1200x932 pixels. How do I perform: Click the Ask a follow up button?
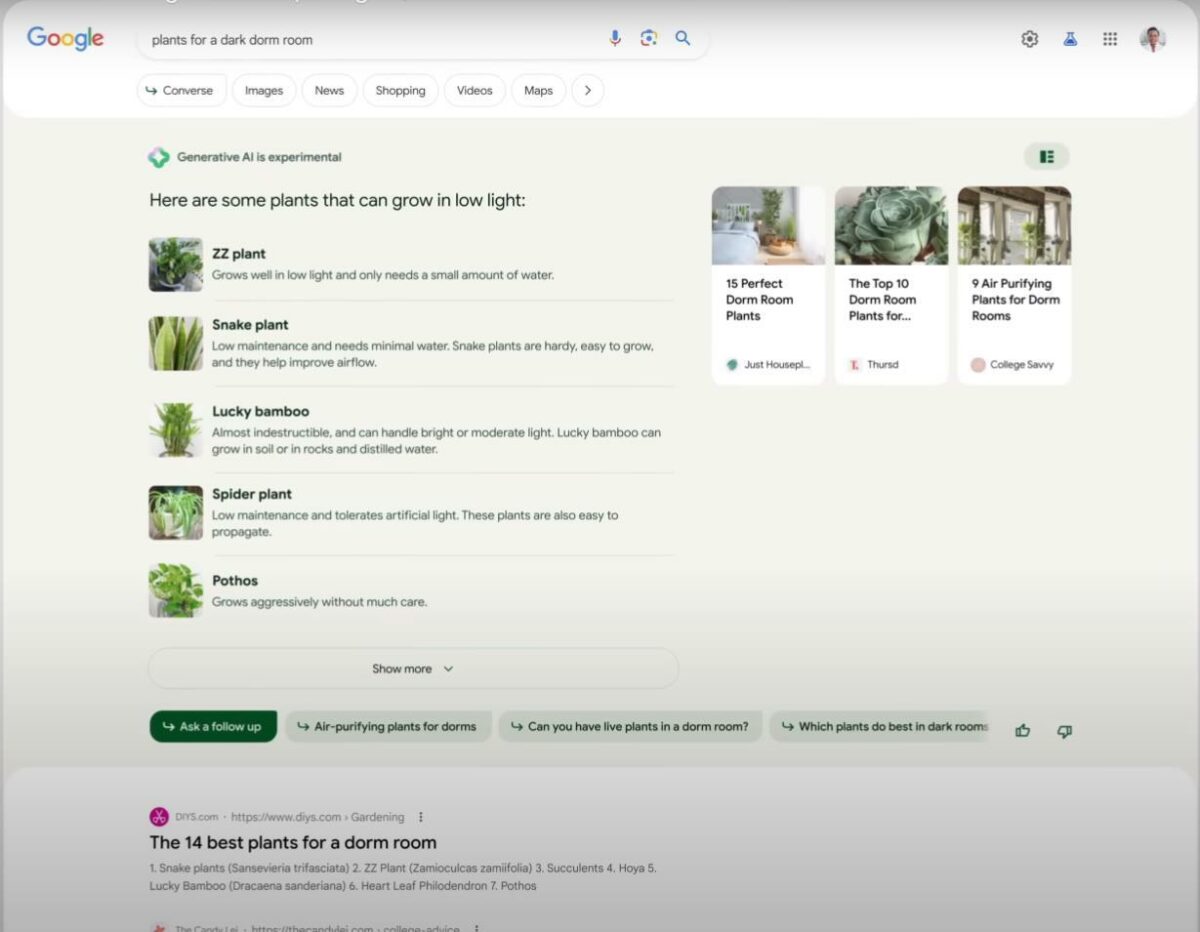213,727
